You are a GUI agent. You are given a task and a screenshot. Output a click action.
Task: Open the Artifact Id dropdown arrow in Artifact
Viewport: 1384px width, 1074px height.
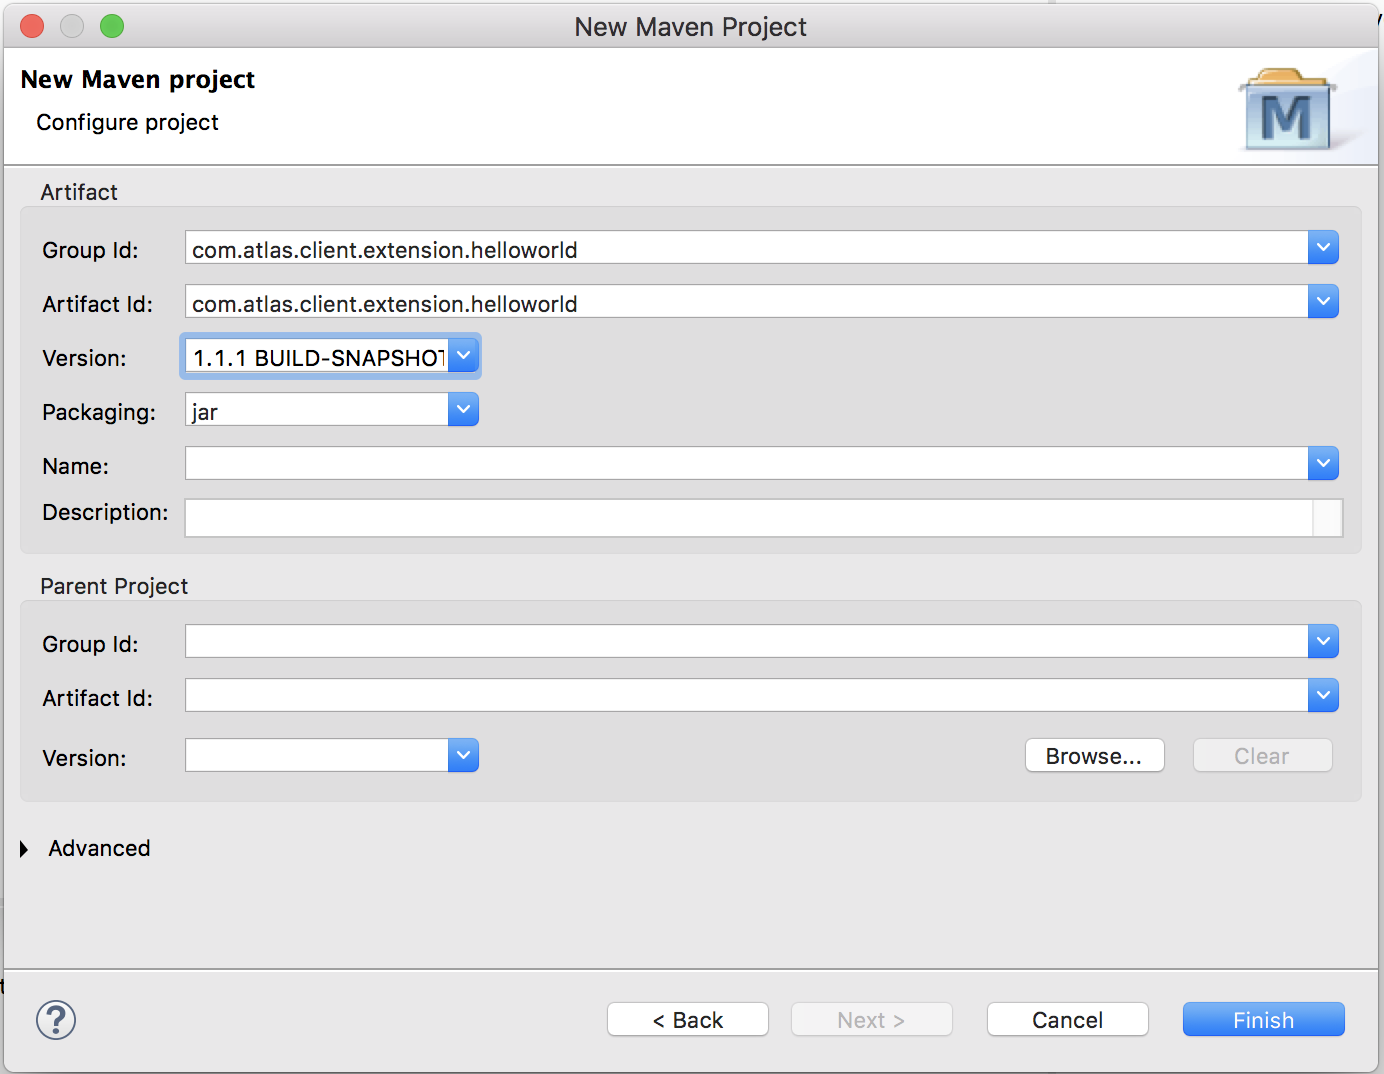coord(1323,302)
